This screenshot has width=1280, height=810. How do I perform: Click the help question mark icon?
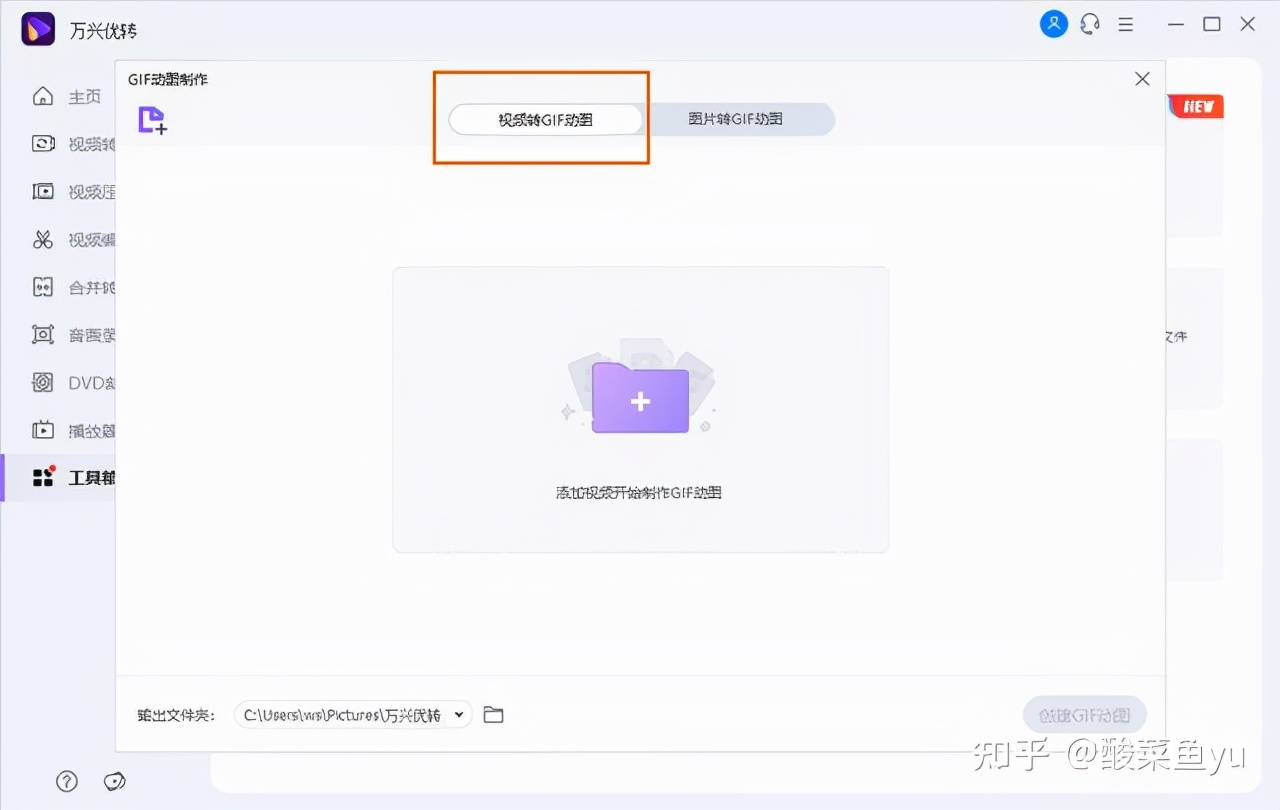pyautogui.click(x=66, y=781)
